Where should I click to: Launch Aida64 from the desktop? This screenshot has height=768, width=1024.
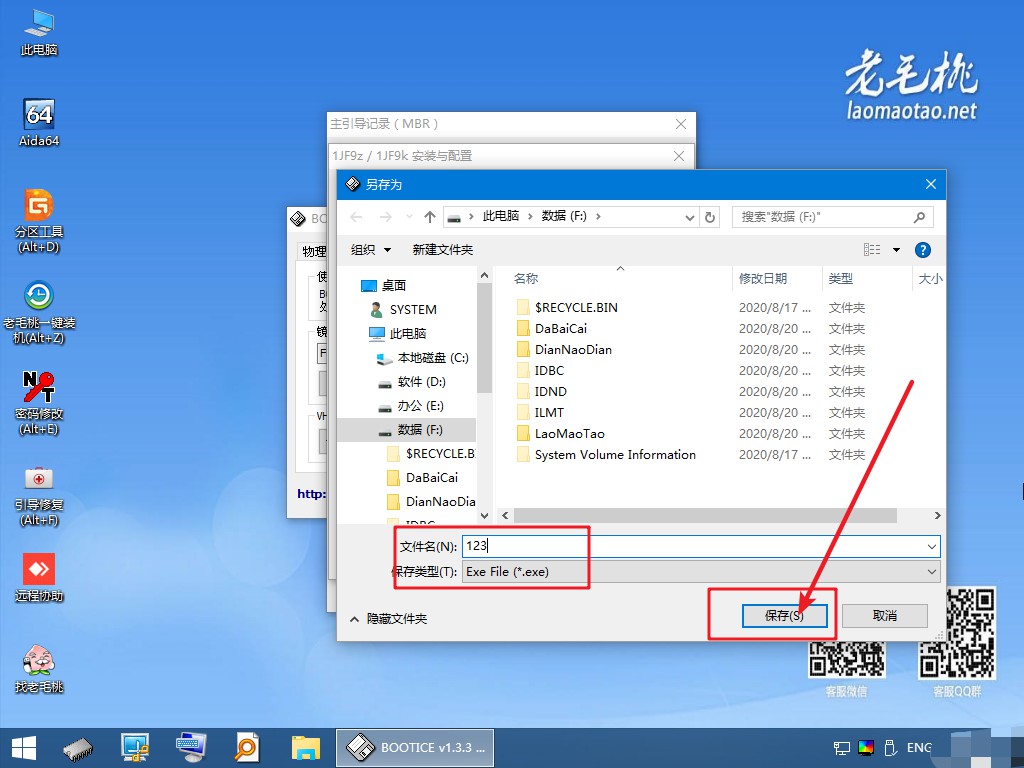39,123
